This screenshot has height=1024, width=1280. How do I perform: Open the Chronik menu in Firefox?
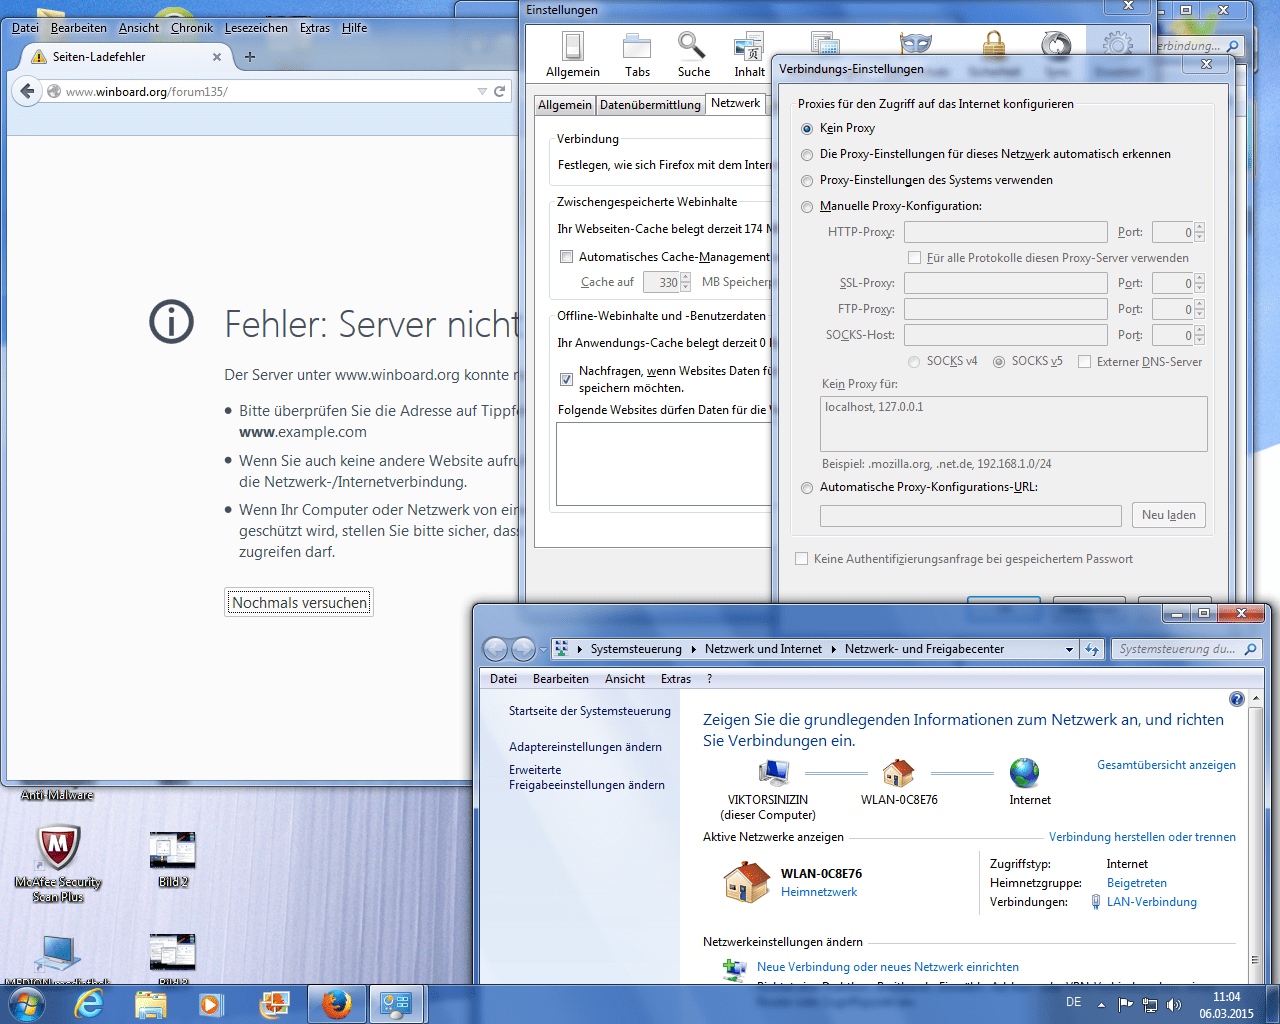192,28
